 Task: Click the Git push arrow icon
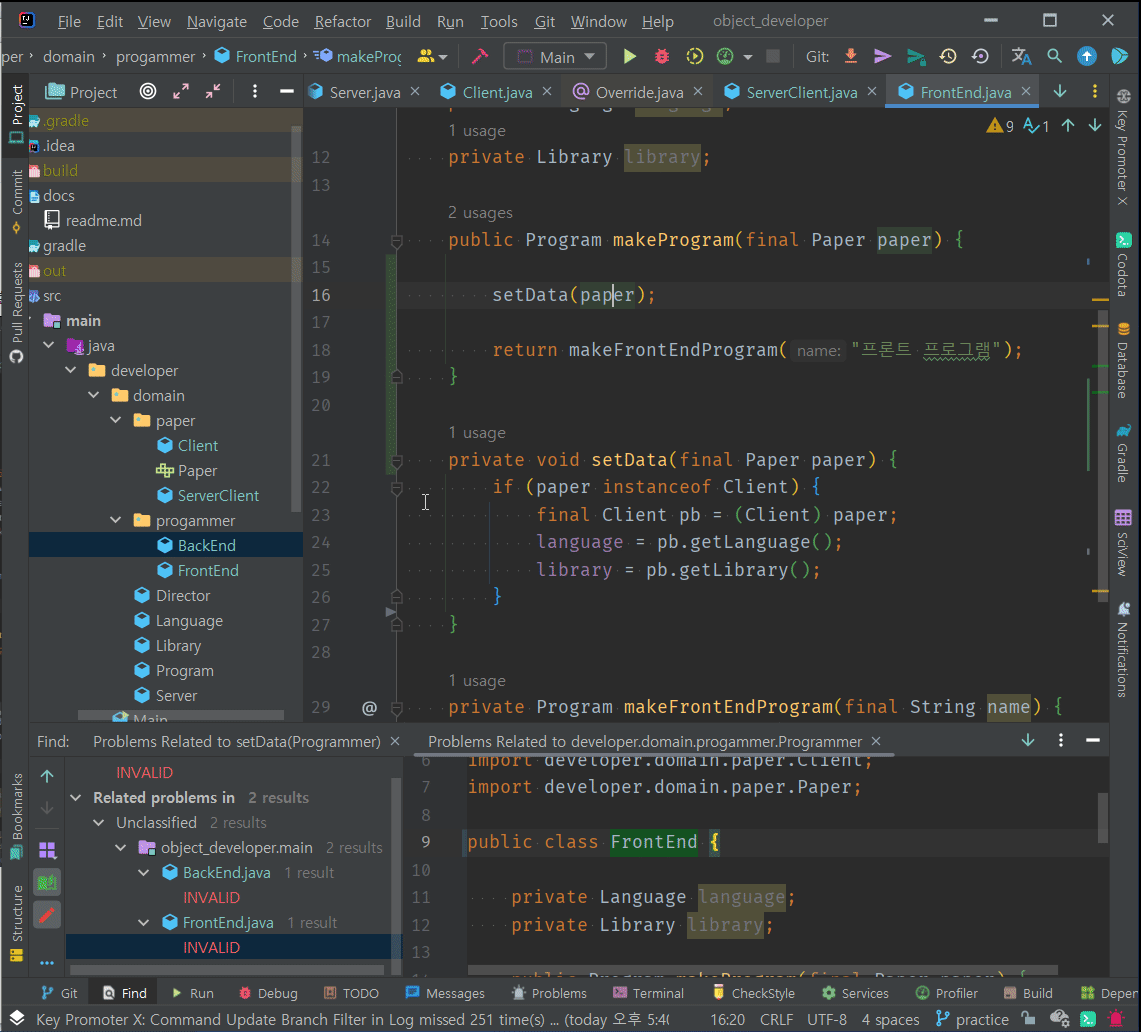(882, 56)
